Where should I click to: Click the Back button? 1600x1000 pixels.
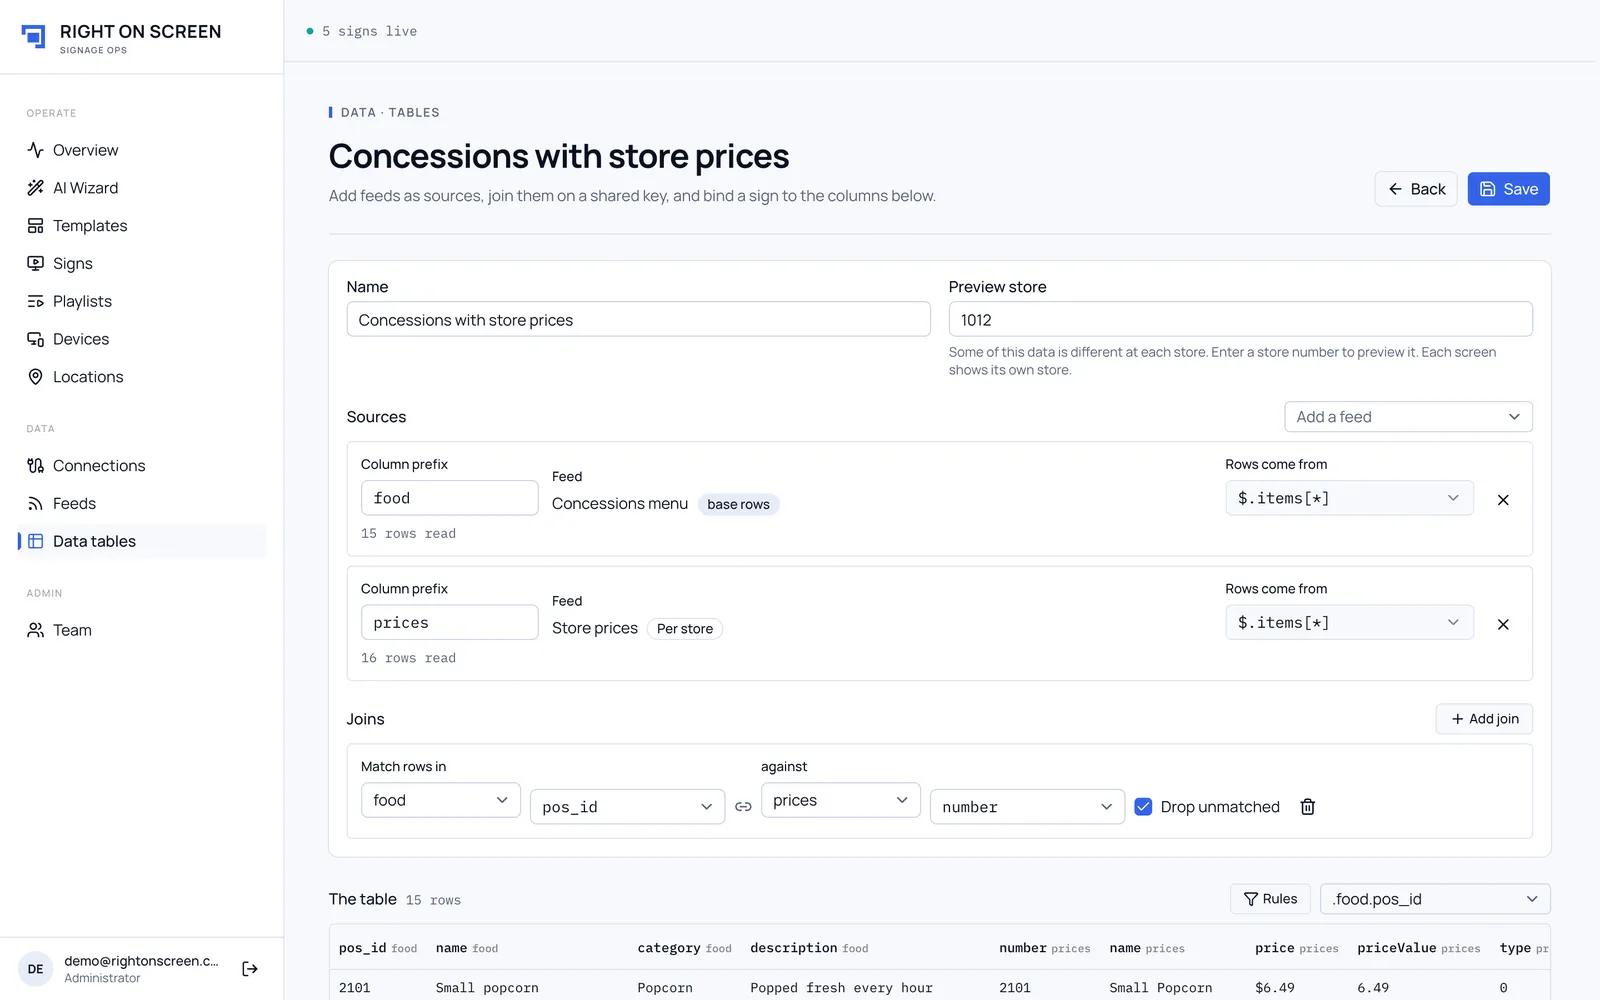click(1416, 189)
